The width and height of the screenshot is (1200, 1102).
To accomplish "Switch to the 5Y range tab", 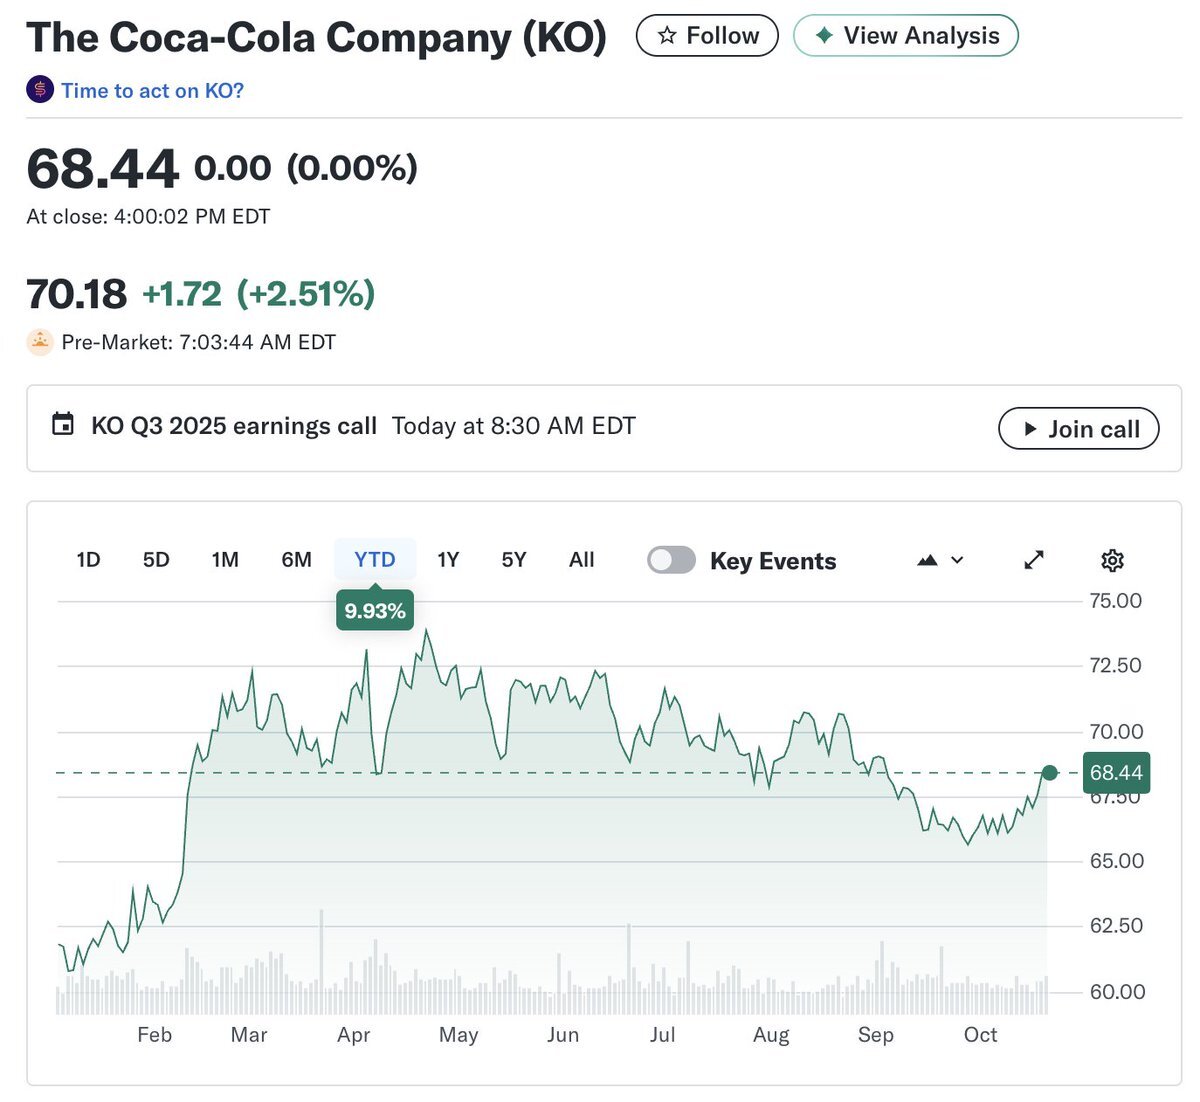I will (514, 560).
